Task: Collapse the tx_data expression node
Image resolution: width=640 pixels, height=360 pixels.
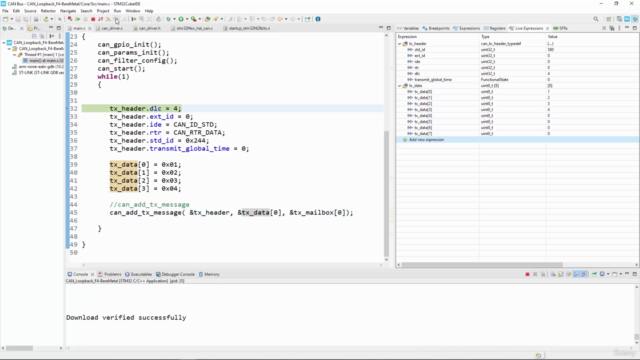Action: [x=400, y=86]
